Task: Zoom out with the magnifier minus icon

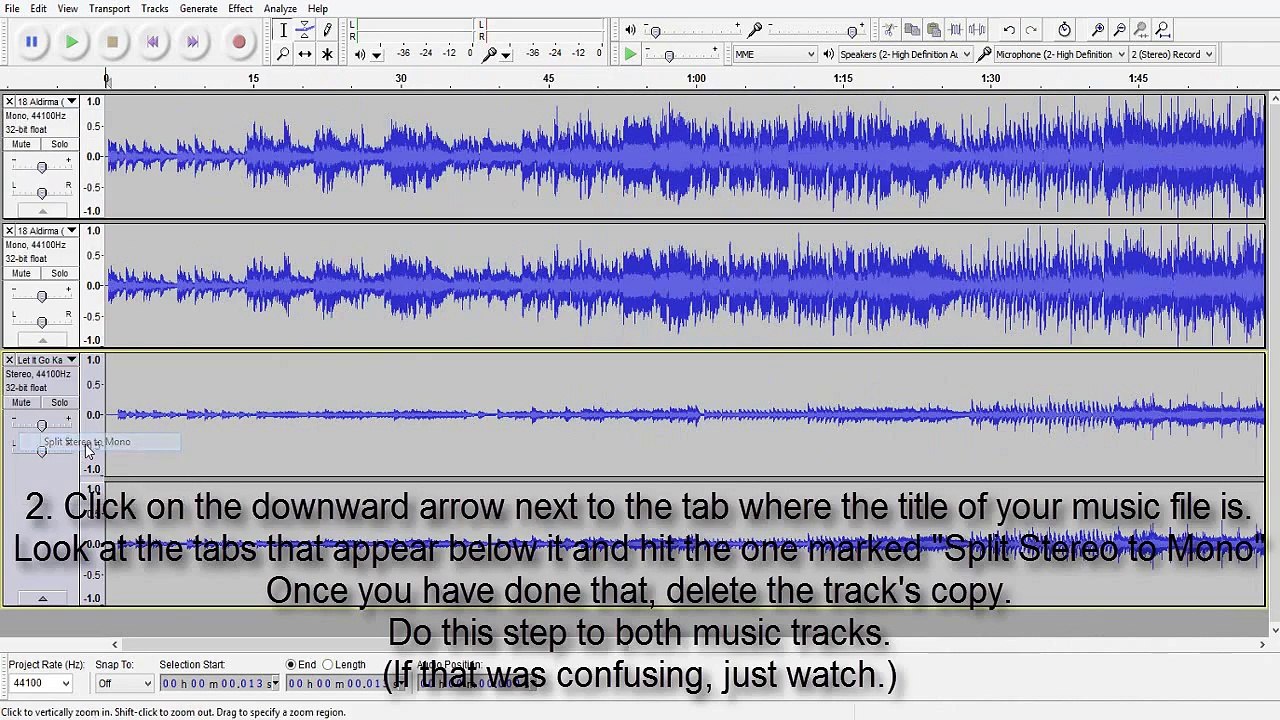Action: tap(1119, 30)
